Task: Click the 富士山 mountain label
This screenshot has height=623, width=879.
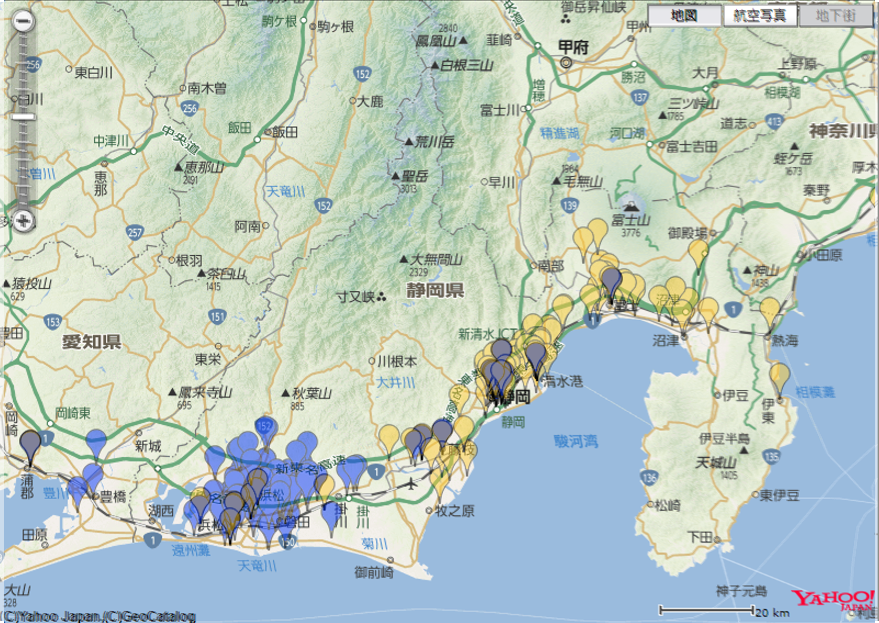Action: (x=631, y=220)
